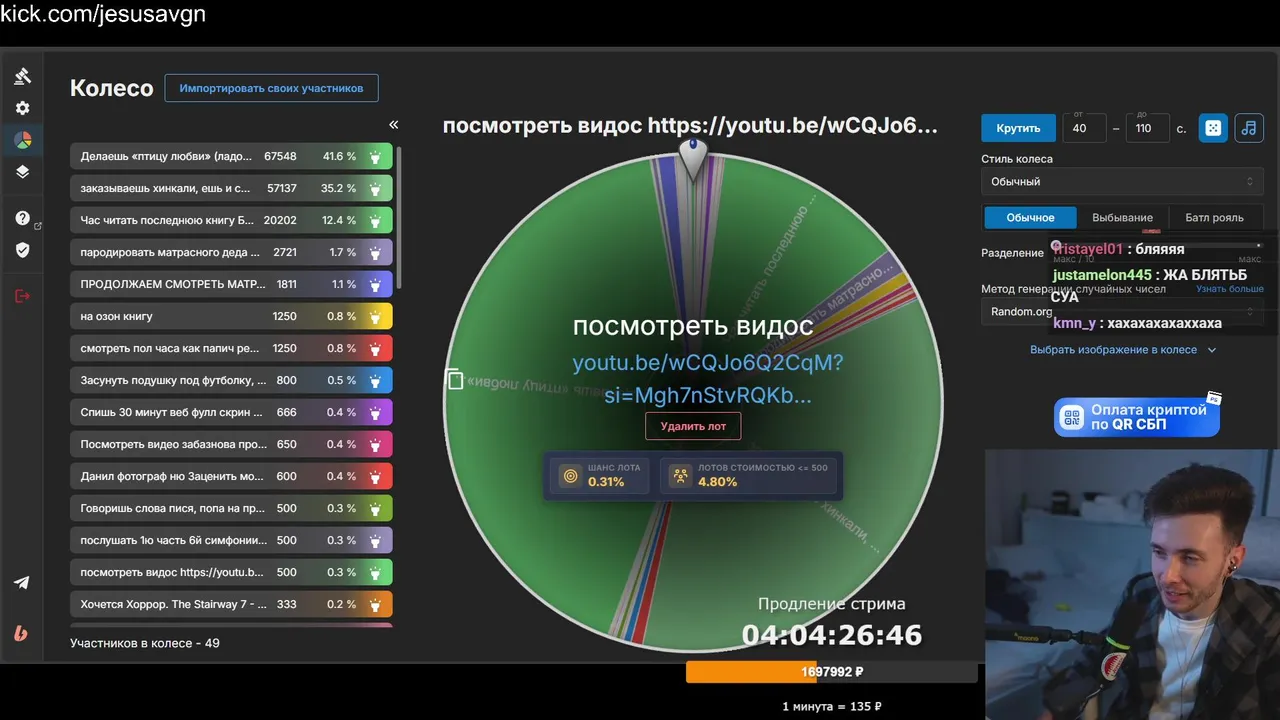Viewport: 1280px width, 720px height.
Task: Collapse the participants list with double chevron
Action: point(393,125)
